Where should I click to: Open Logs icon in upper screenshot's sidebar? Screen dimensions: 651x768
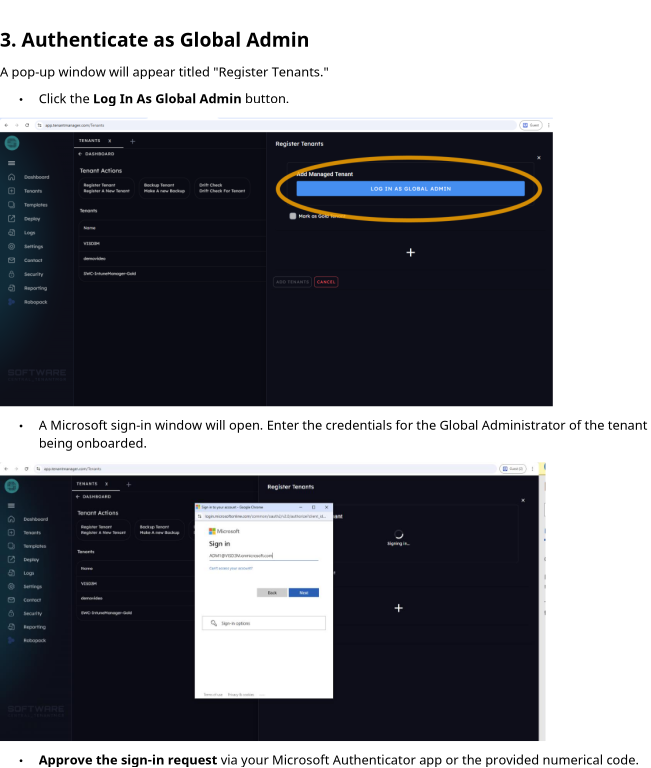click(x=12, y=232)
